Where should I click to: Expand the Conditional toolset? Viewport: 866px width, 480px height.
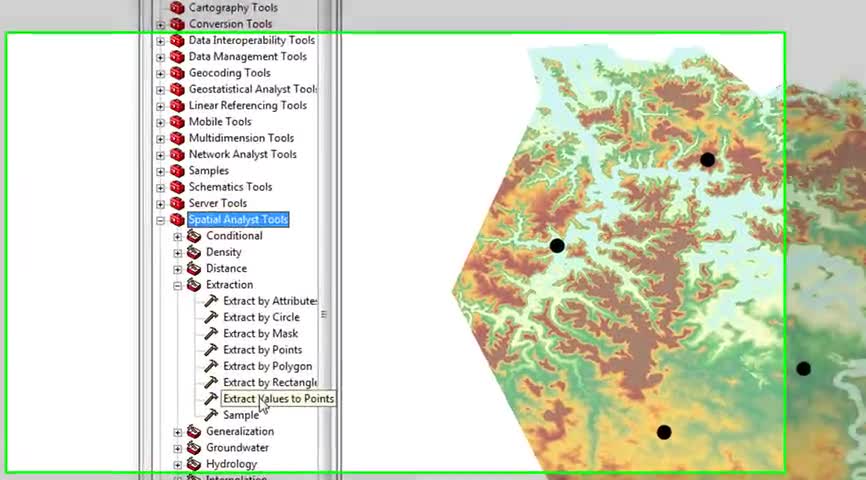tap(177, 237)
